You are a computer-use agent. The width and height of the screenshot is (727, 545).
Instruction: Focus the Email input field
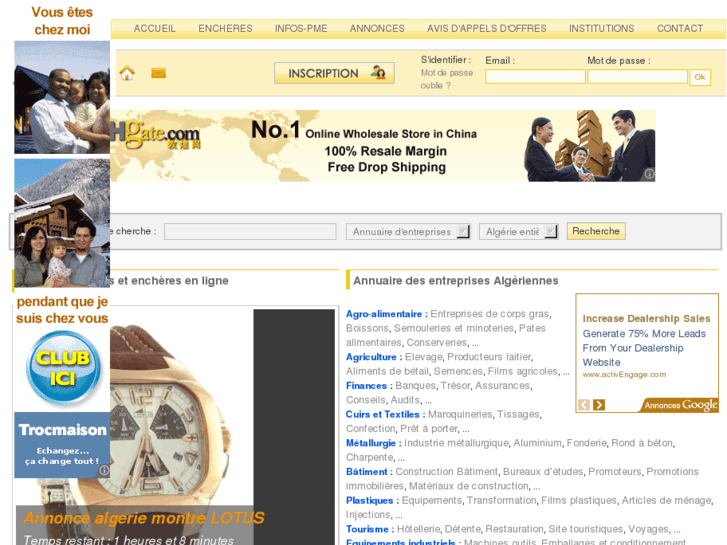click(535, 77)
